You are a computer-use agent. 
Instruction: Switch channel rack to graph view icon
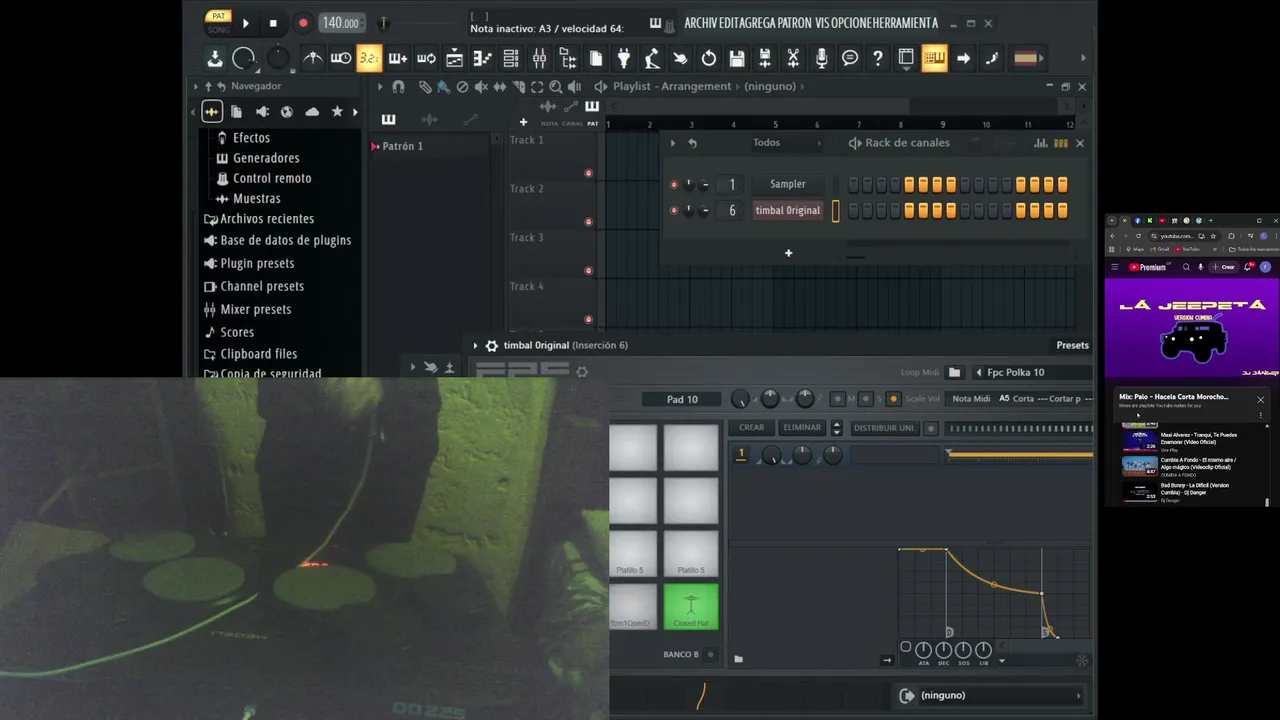pos(1041,143)
